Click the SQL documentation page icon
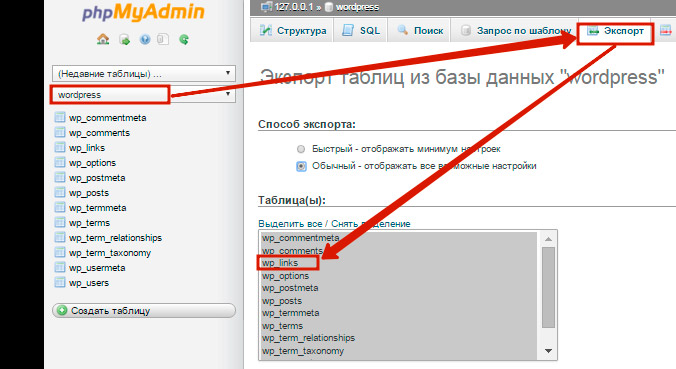Image resolution: width=676 pixels, height=369 pixels. coord(163,40)
